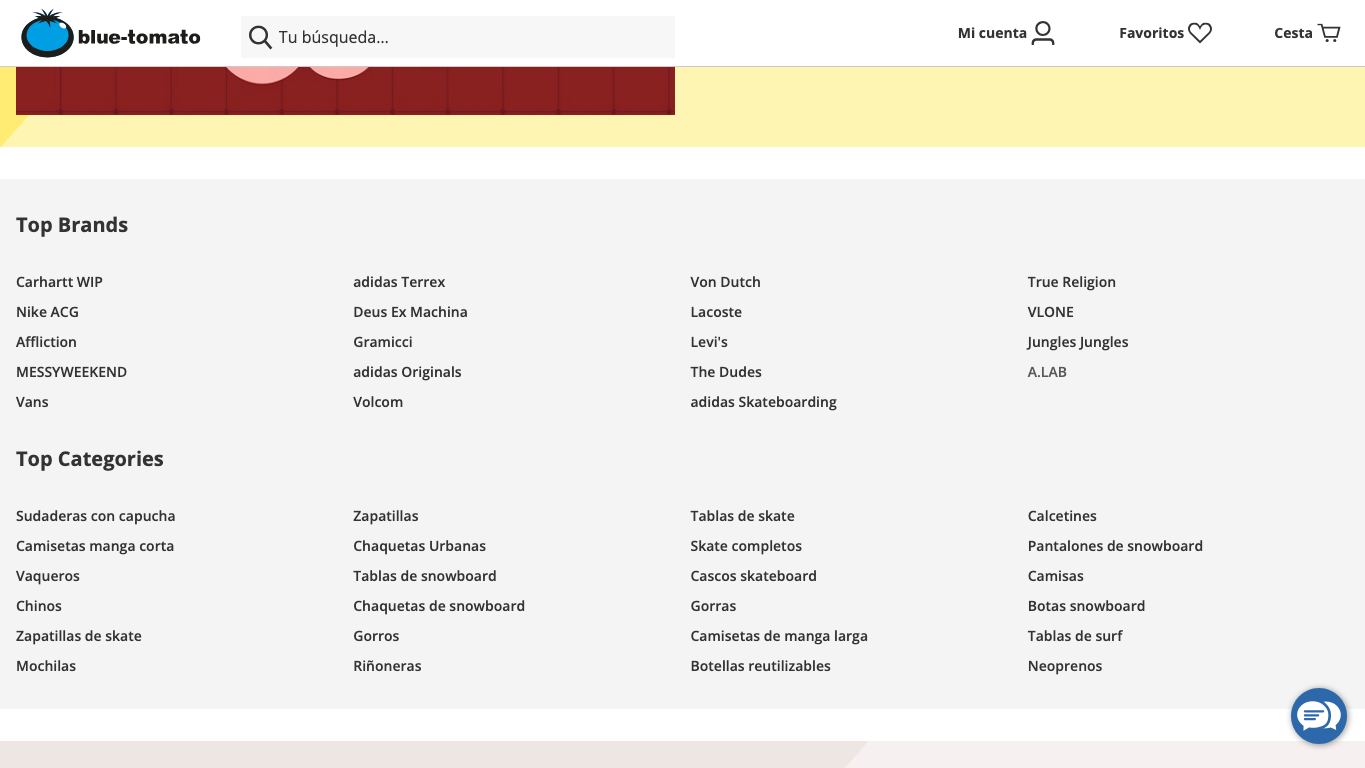The height and width of the screenshot is (768, 1365).
Task: Open Gramicci brand link
Action: pyautogui.click(x=383, y=342)
